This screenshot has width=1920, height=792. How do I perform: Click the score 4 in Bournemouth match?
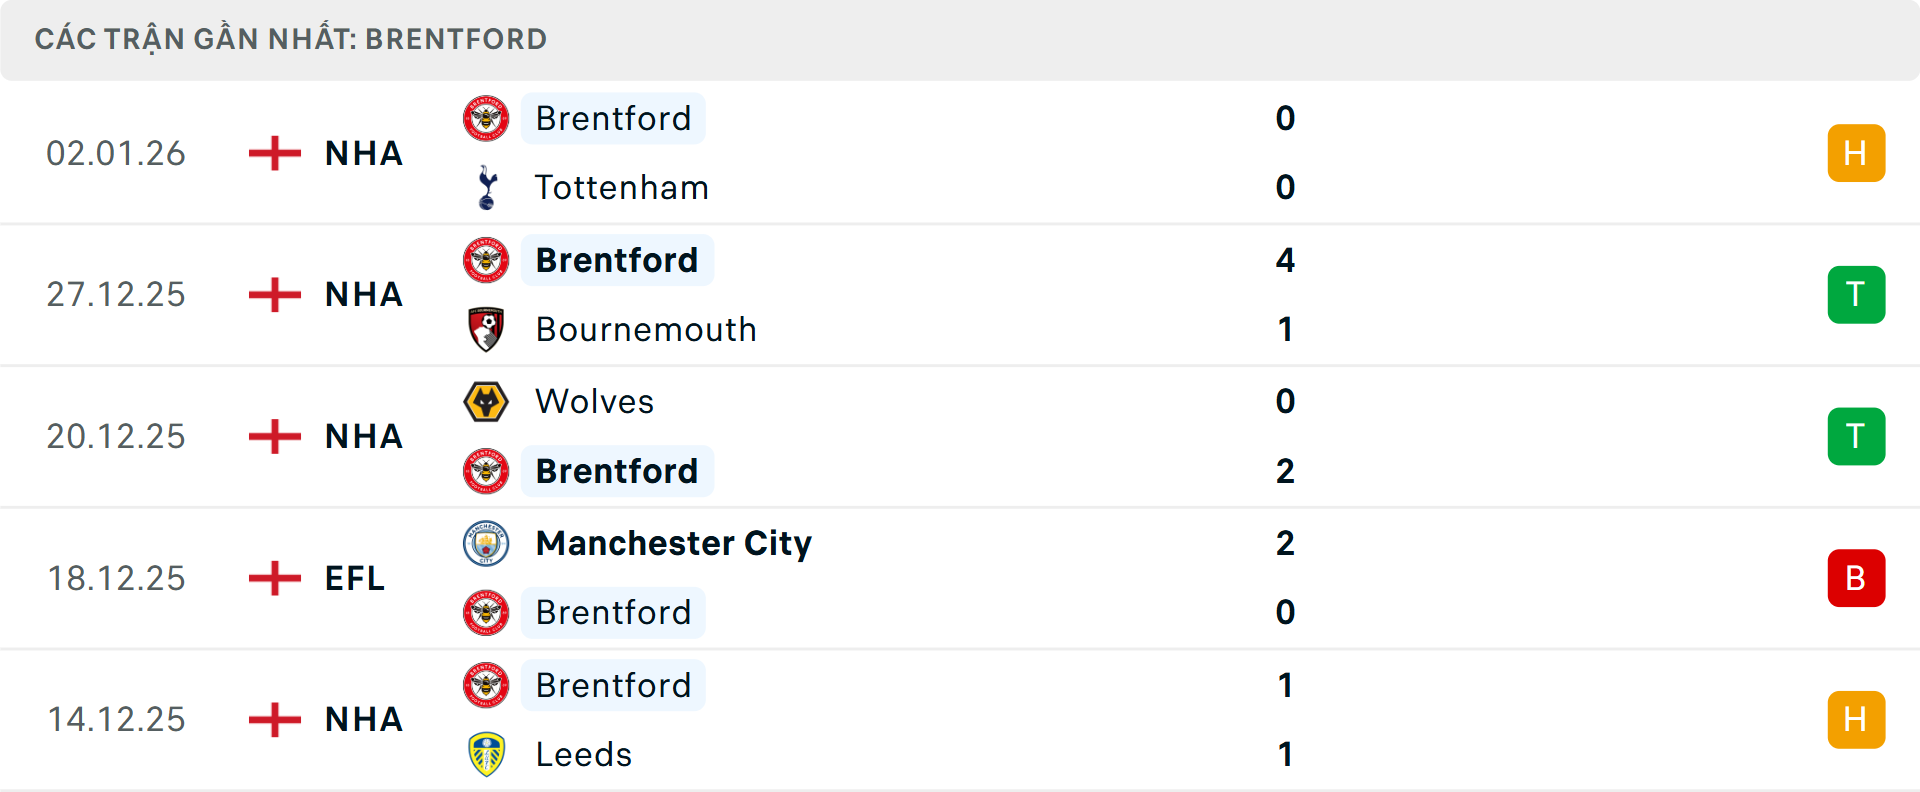point(1287,260)
